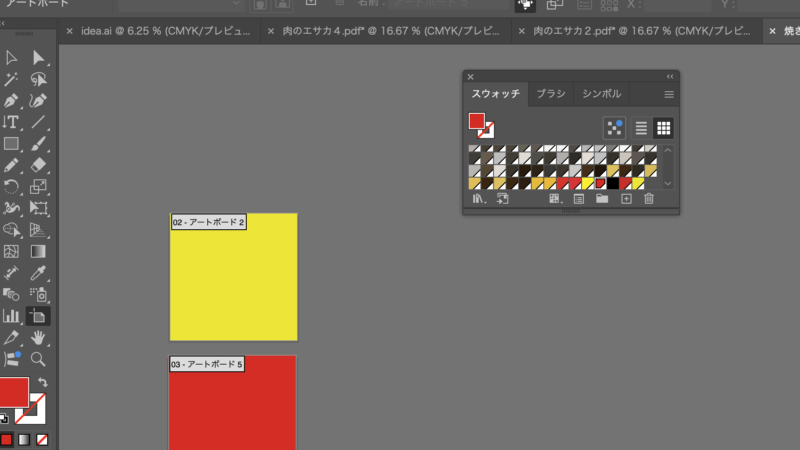Open the Swatch Libraries menu
The height and width of the screenshot is (450, 800).
coord(478,199)
